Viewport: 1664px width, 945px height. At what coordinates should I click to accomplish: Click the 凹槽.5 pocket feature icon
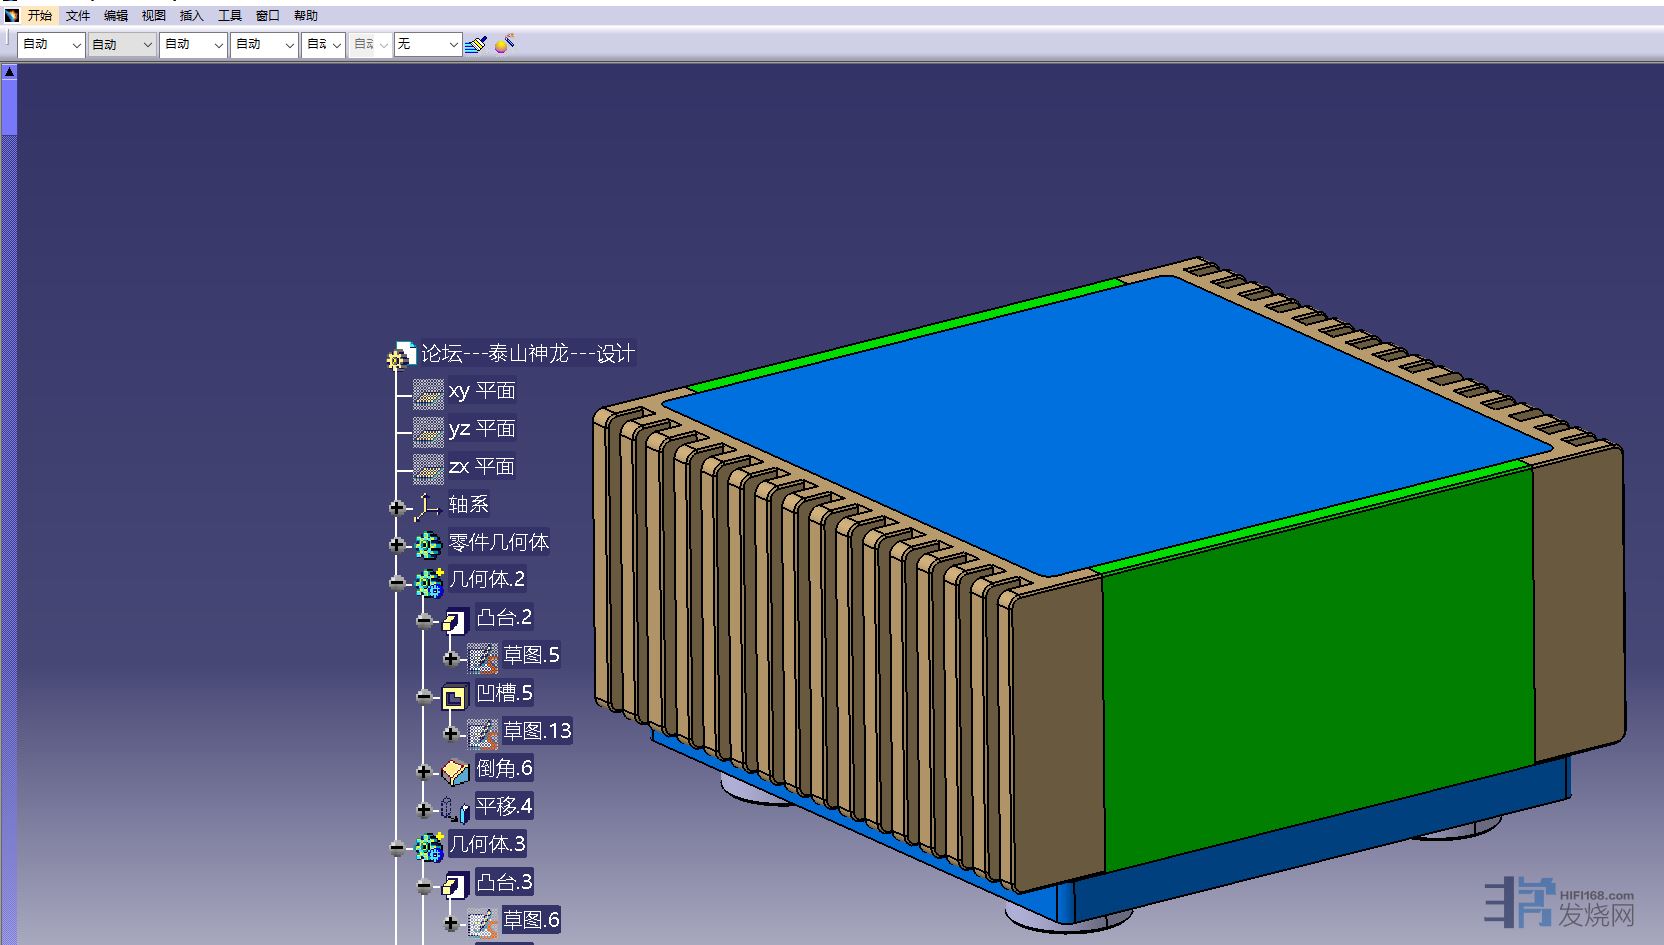[454, 696]
